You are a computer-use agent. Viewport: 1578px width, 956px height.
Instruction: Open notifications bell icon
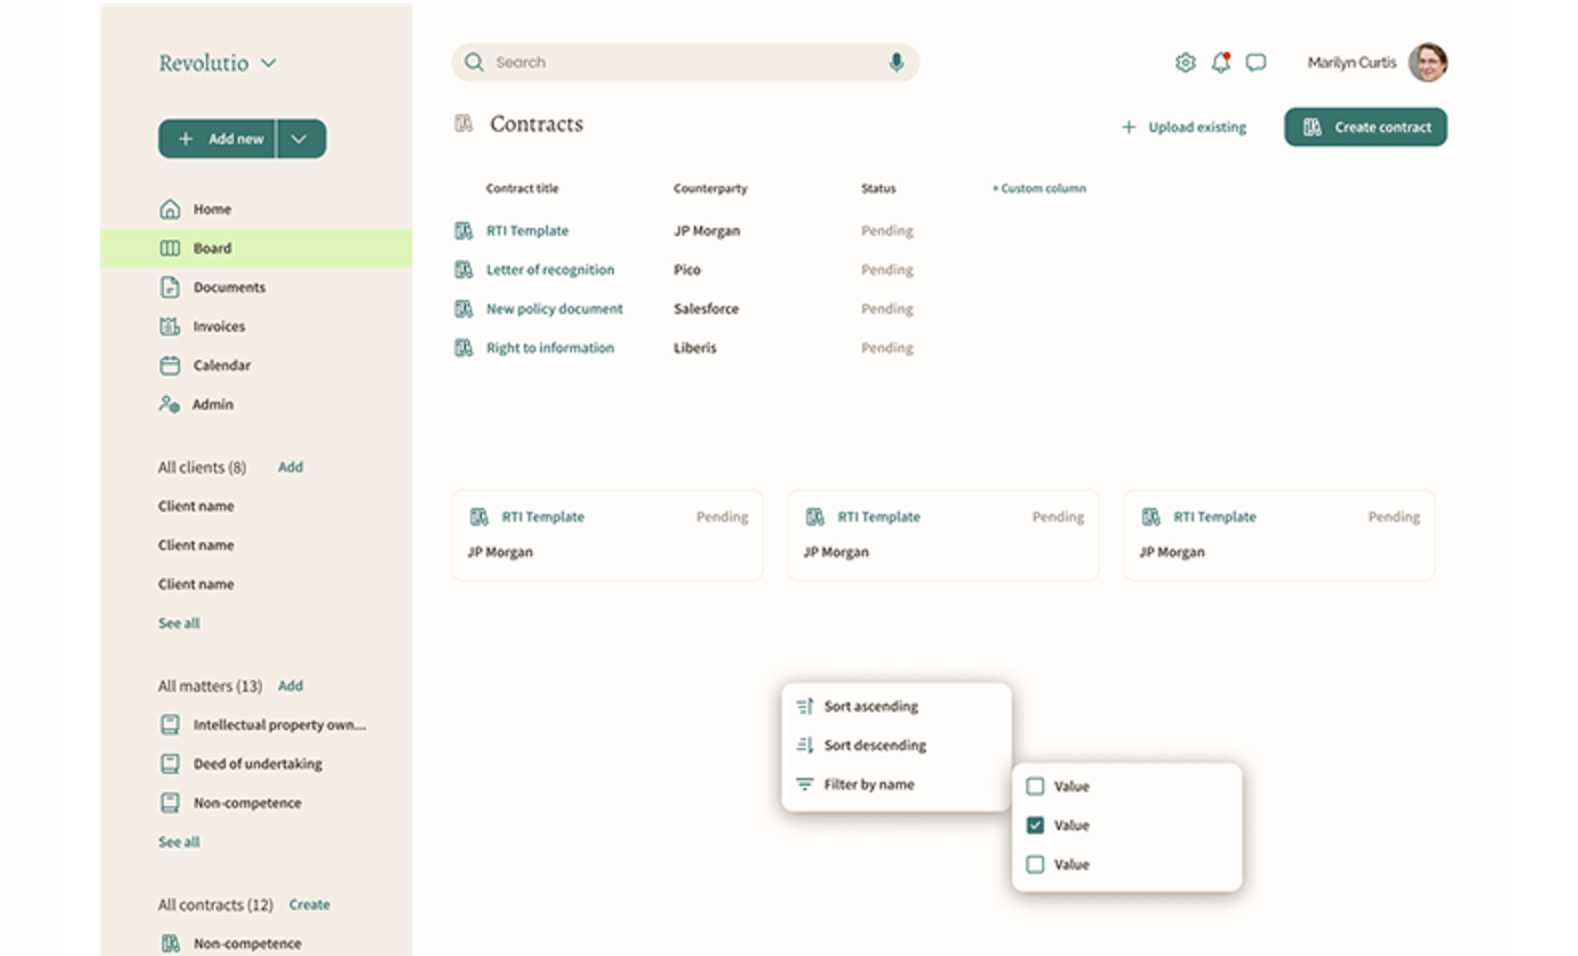[1221, 63]
